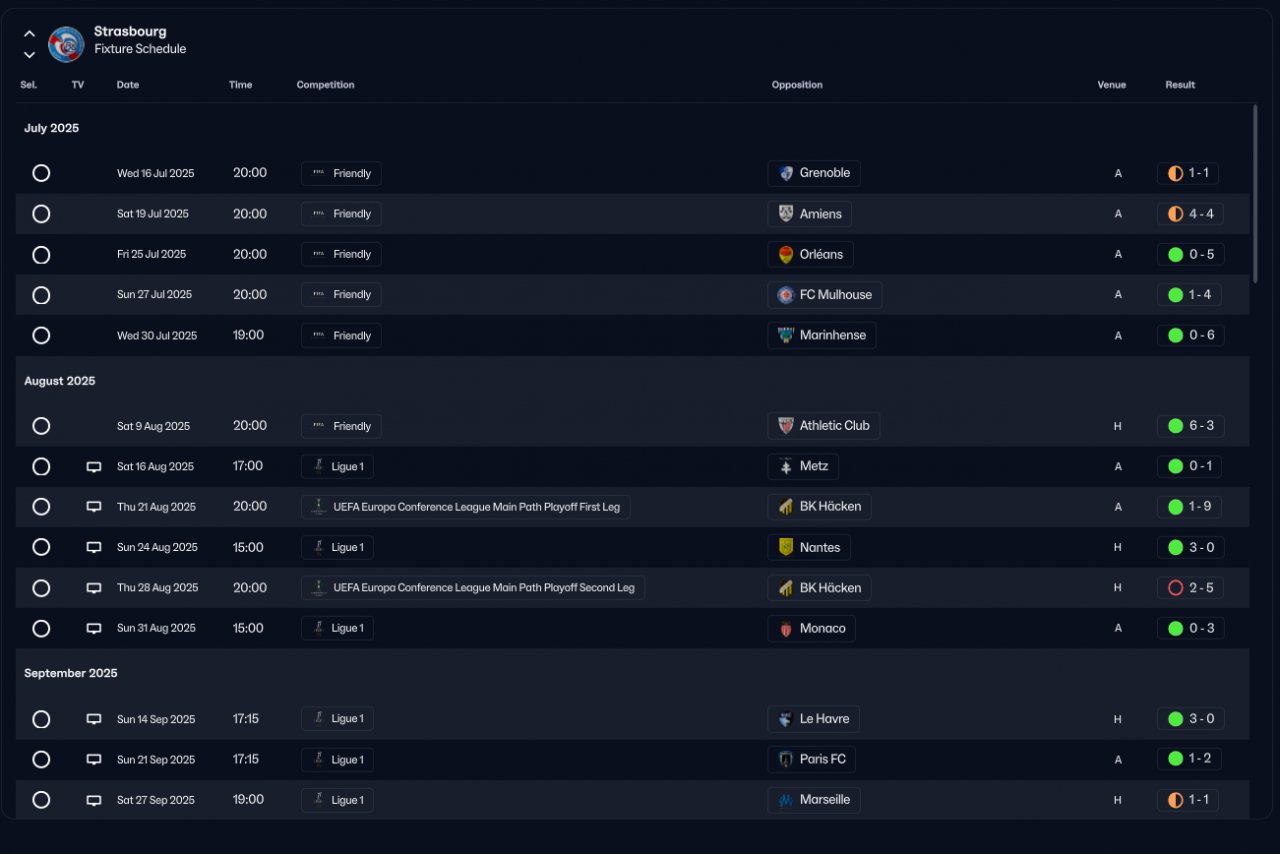The width and height of the screenshot is (1280, 854).
Task: Click the TV icon for the Le Havre match
Action: tap(94, 719)
